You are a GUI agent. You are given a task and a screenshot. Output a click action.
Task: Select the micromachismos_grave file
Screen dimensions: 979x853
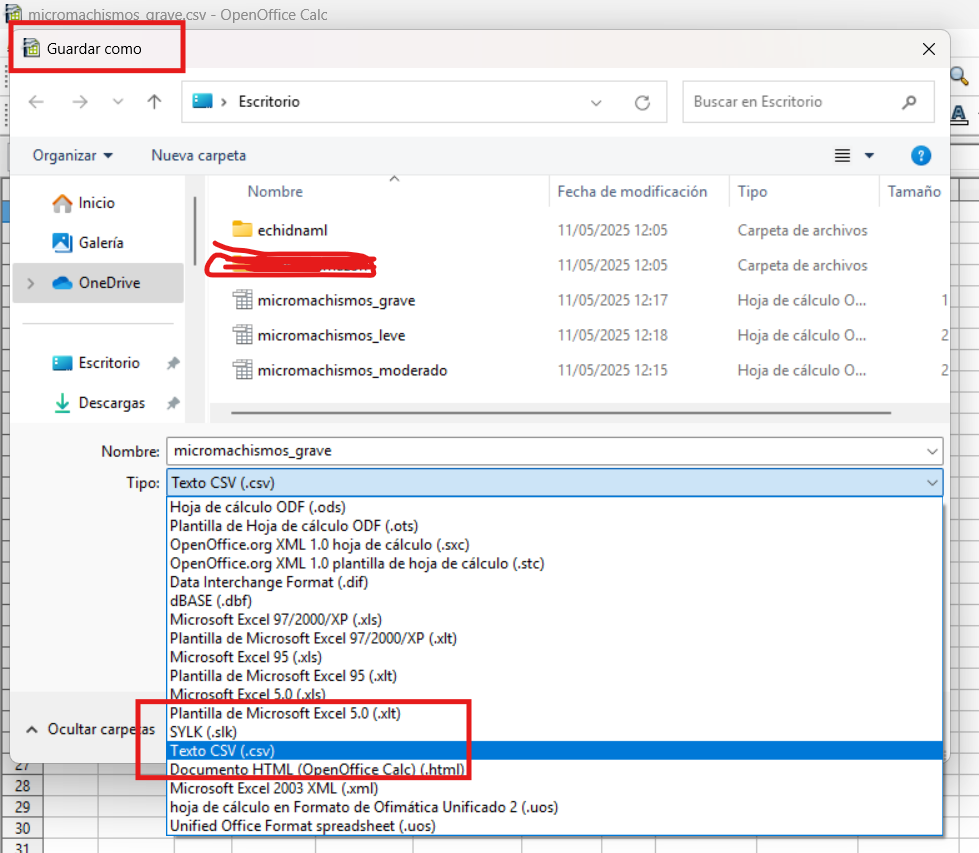[336, 300]
